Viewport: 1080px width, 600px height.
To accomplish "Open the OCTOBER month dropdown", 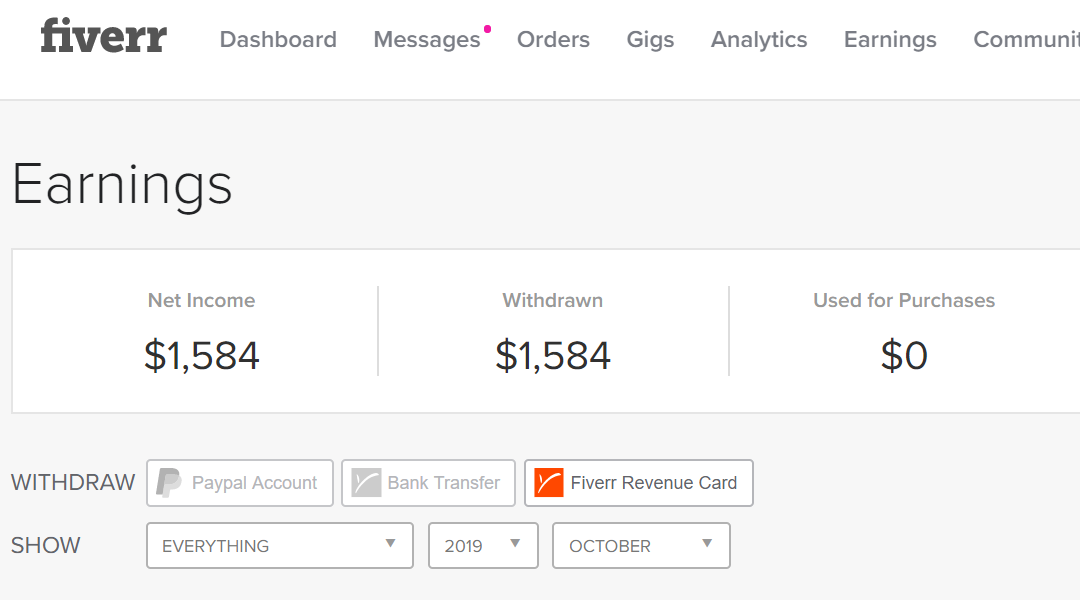I will point(641,546).
